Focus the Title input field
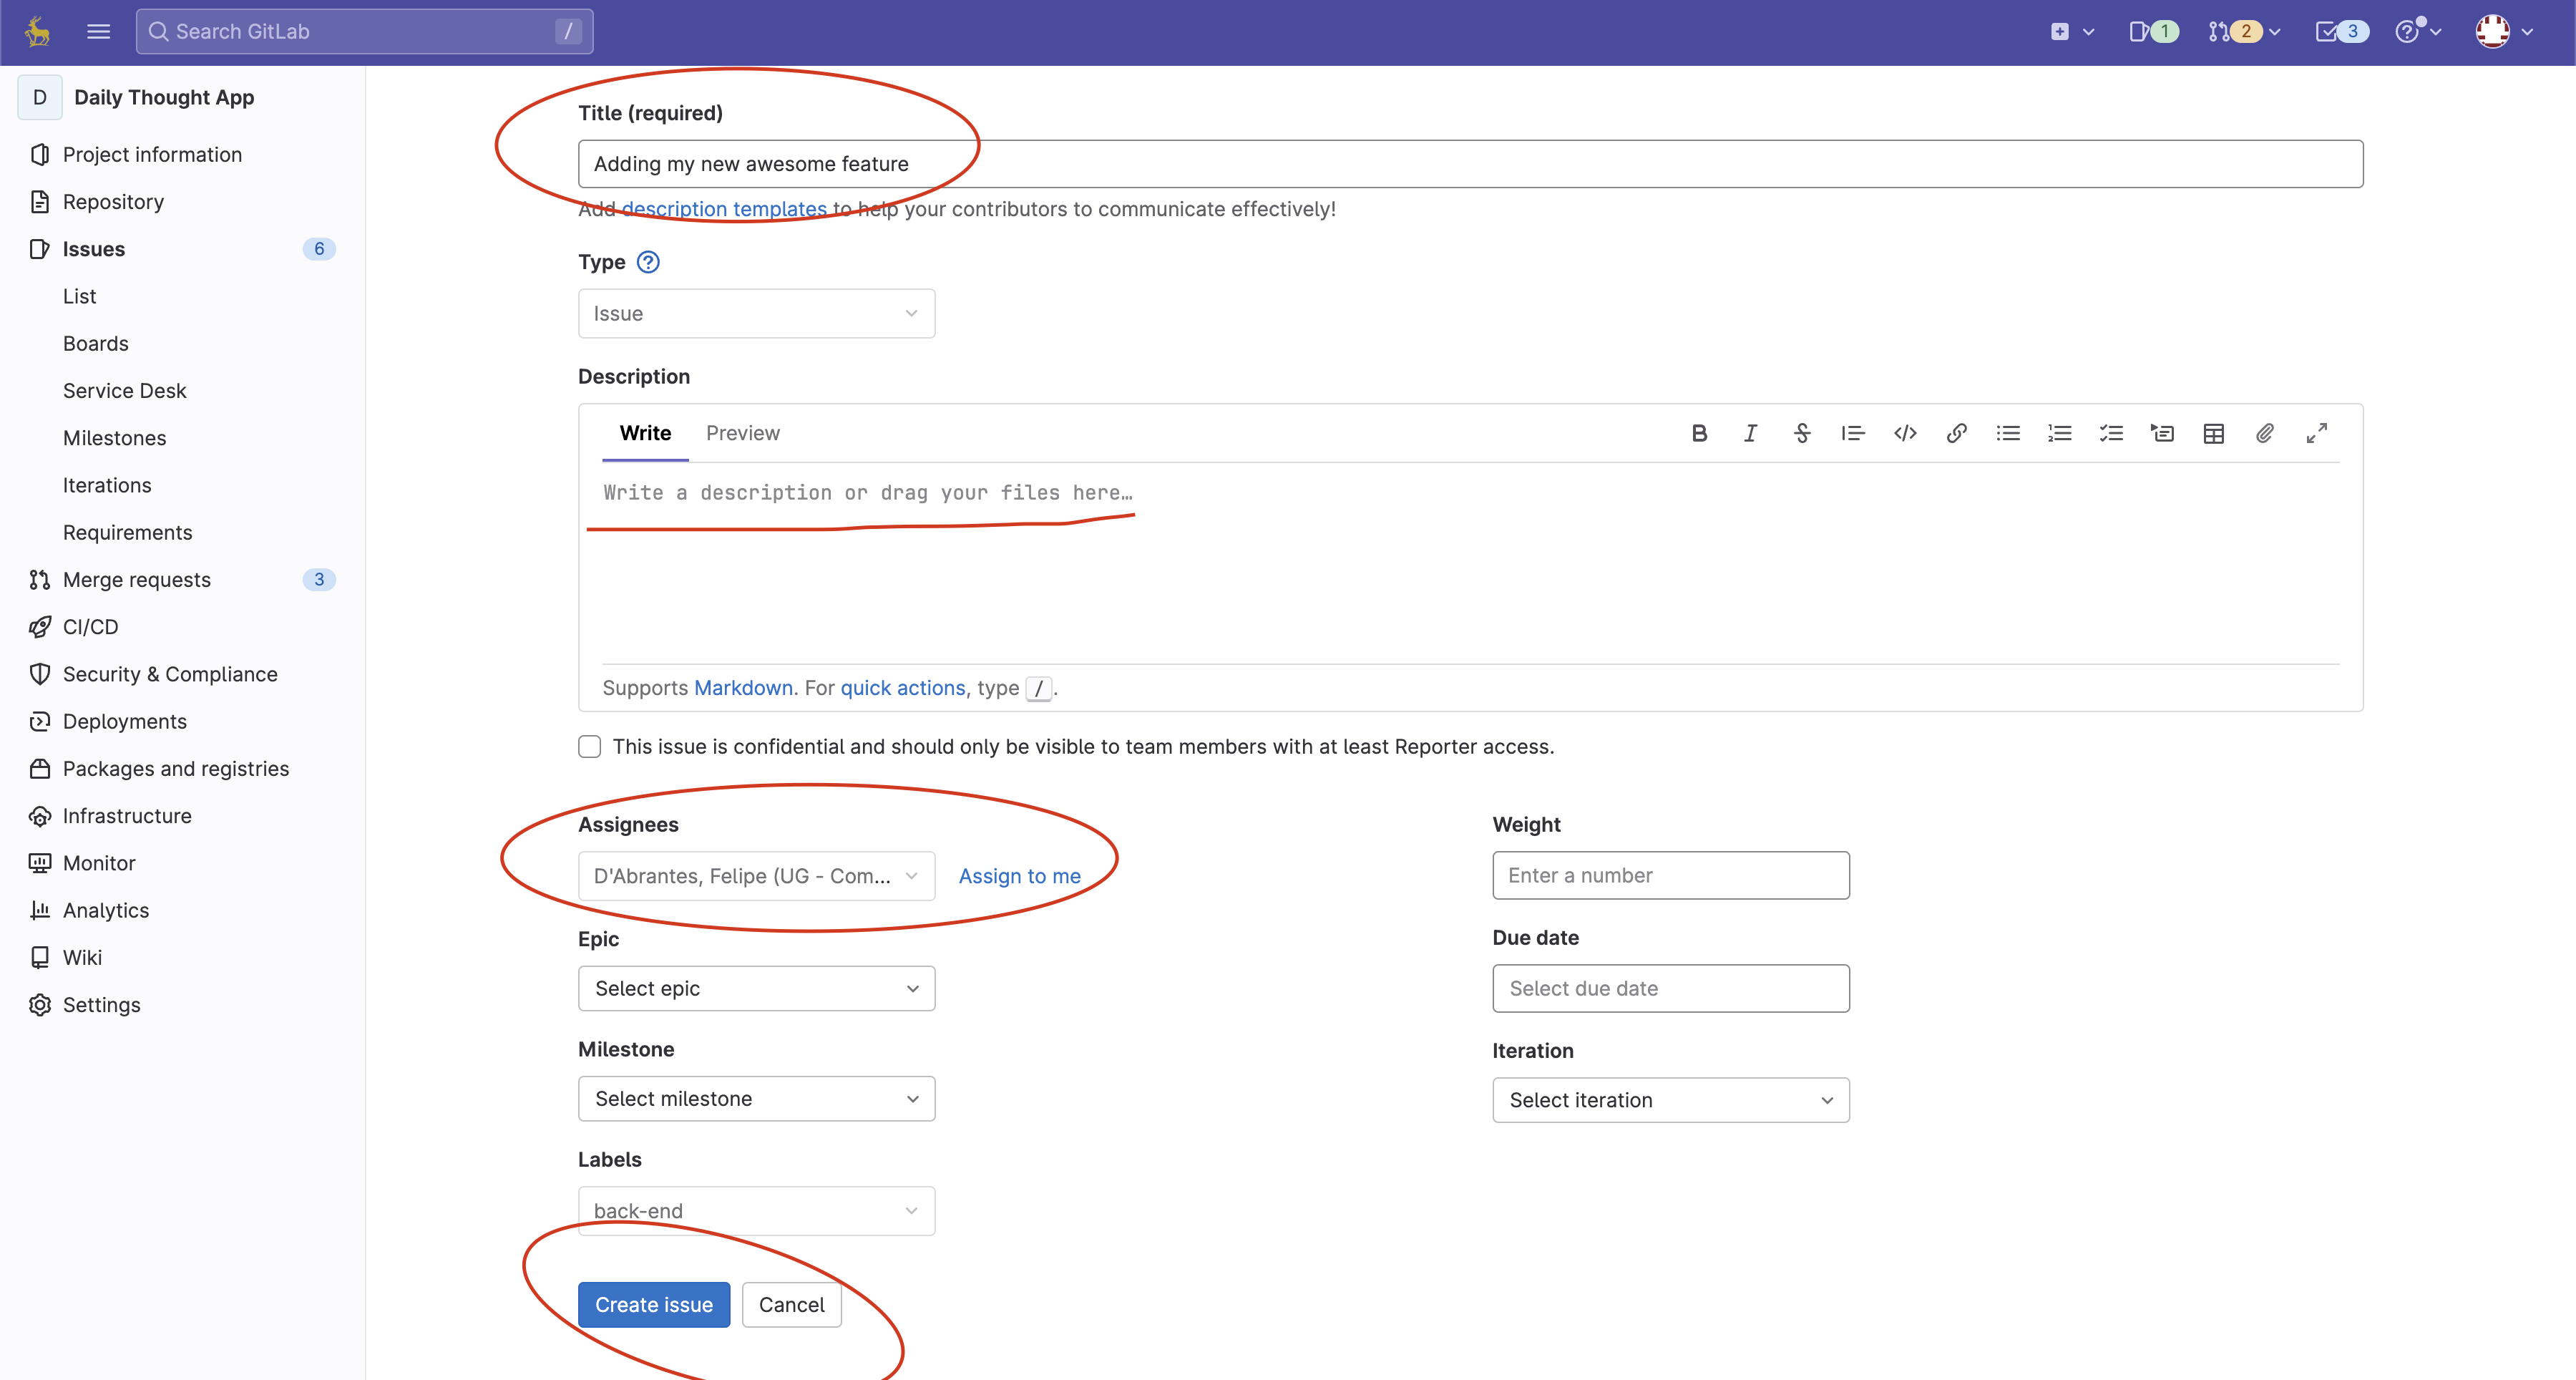 [1470, 164]
